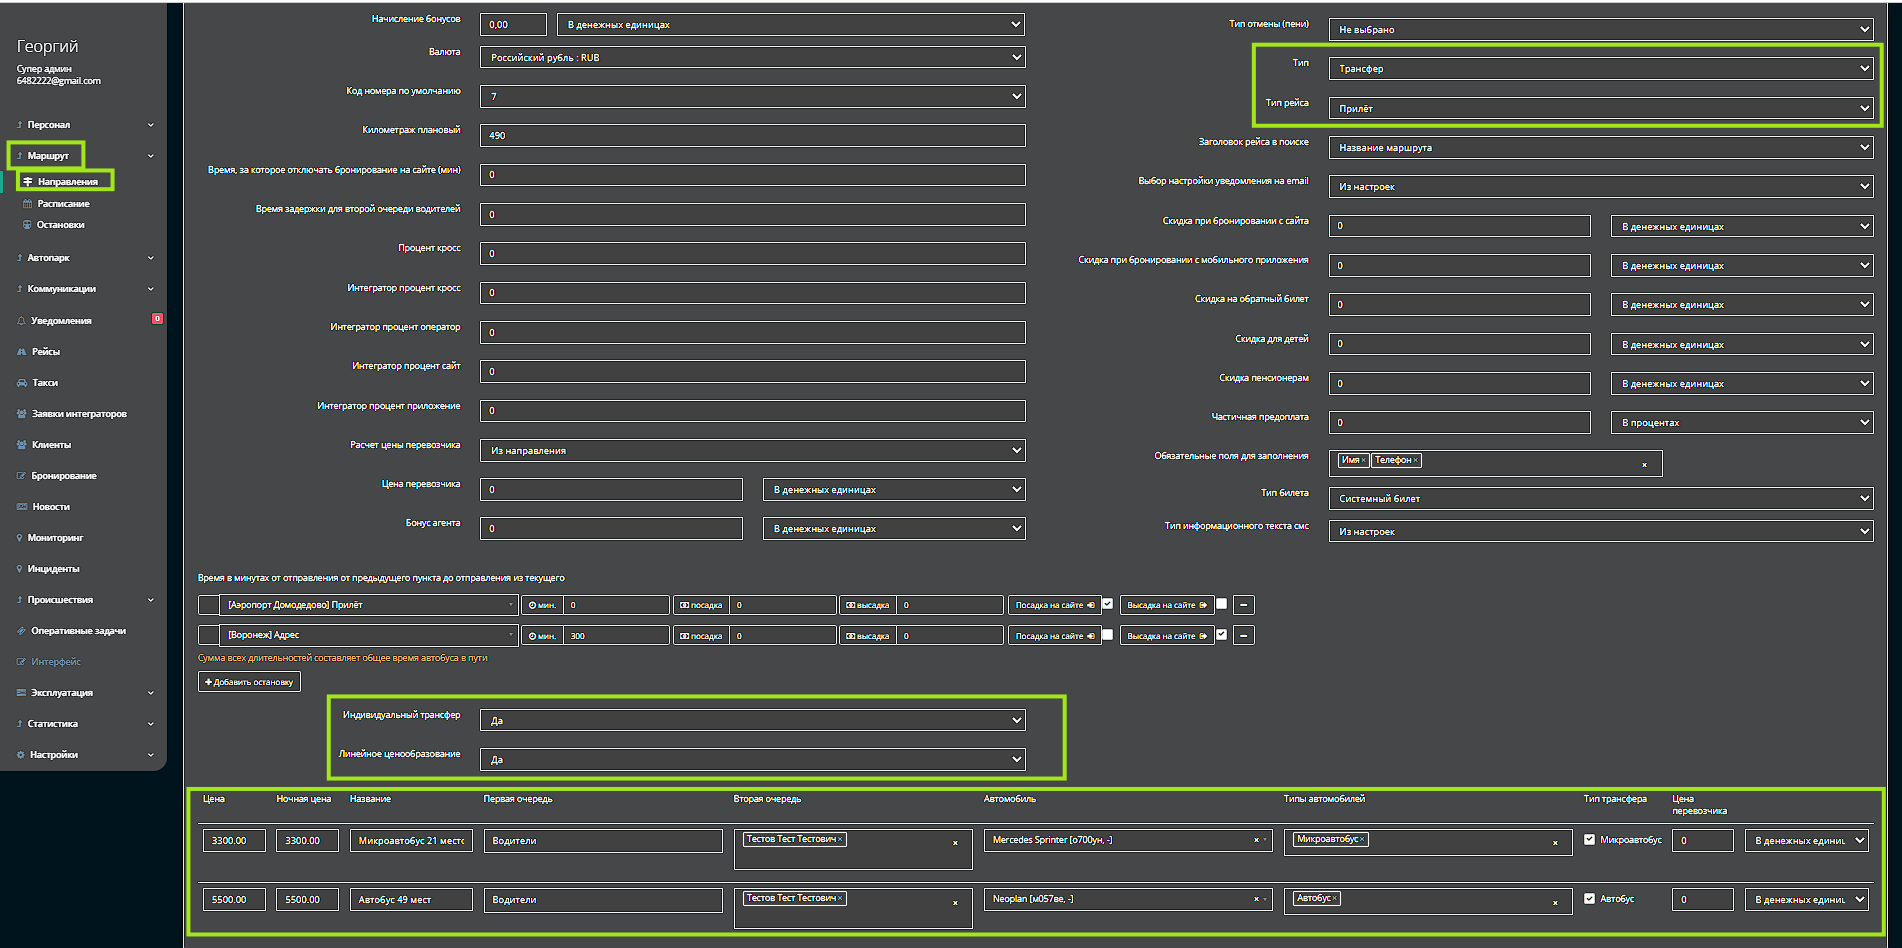The height and width of the screenshot is (948, 1902).
Task: Toggle Посадка на сайте checkbox for Домодедово
Action: tap(1107, 604)
